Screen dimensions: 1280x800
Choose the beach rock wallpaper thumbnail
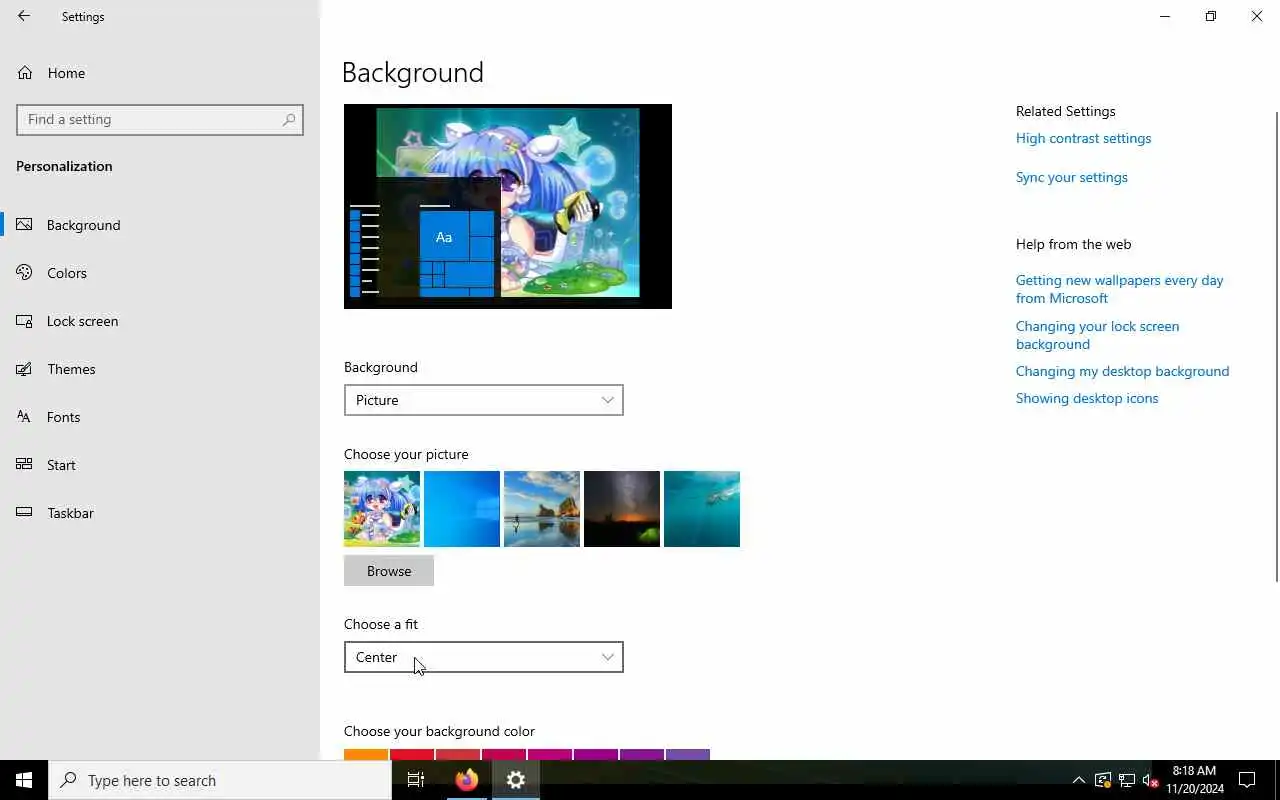tap(542, 509)
